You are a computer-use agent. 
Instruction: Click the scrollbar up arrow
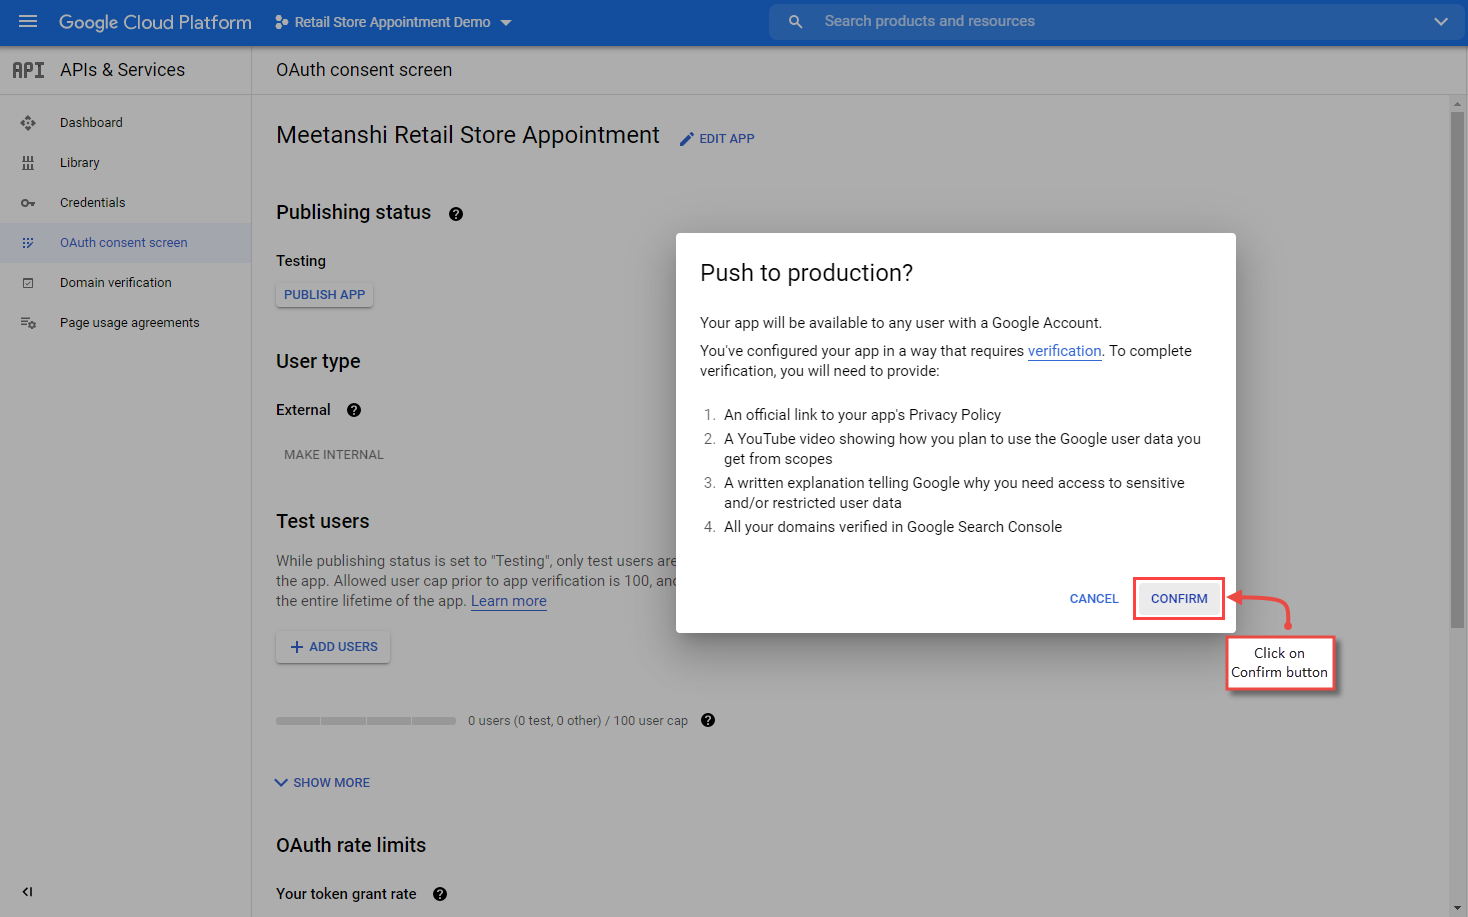tap(1458, 103)
